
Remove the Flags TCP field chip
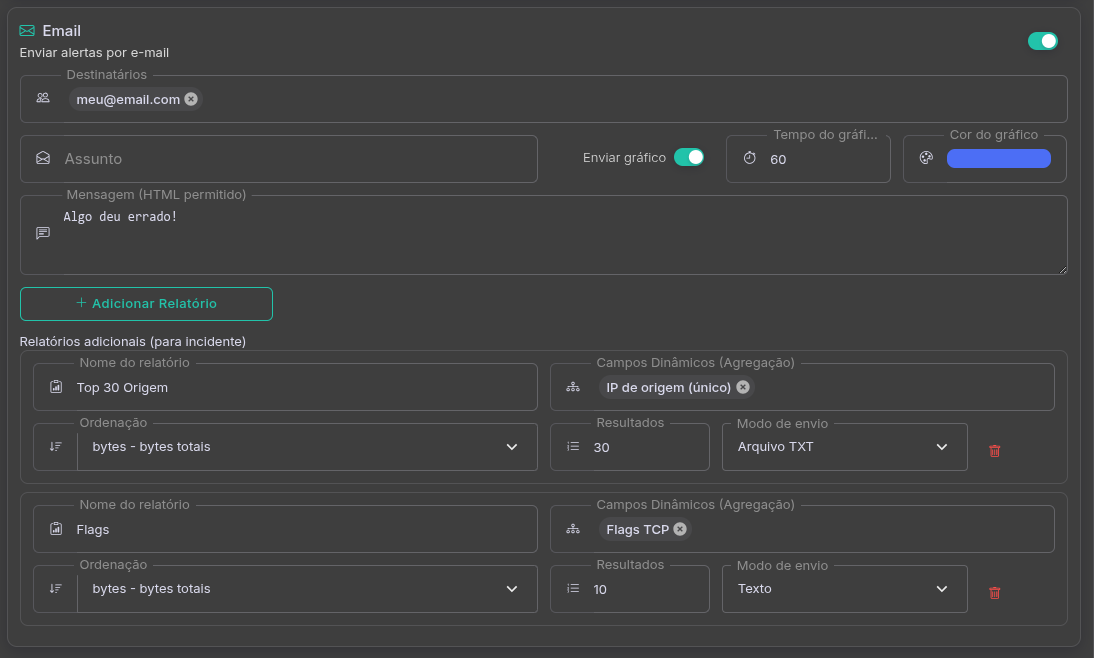coord(680,529)
